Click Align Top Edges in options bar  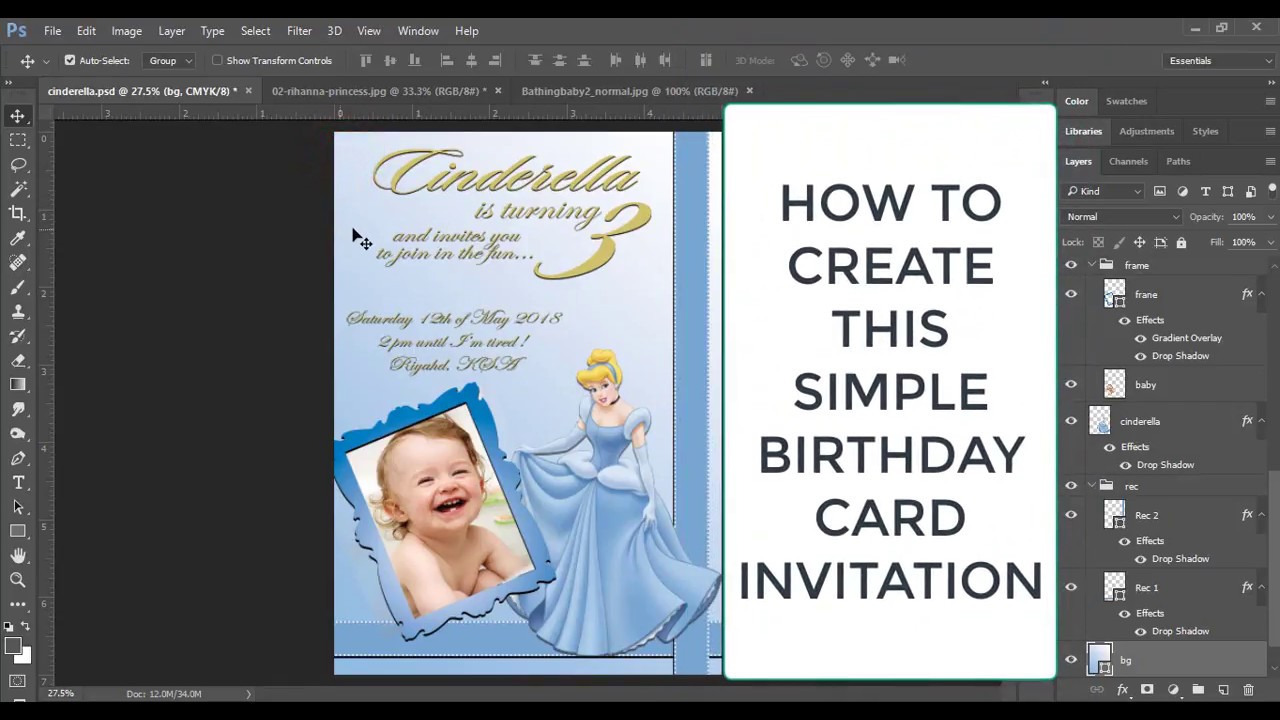point(366,60)
